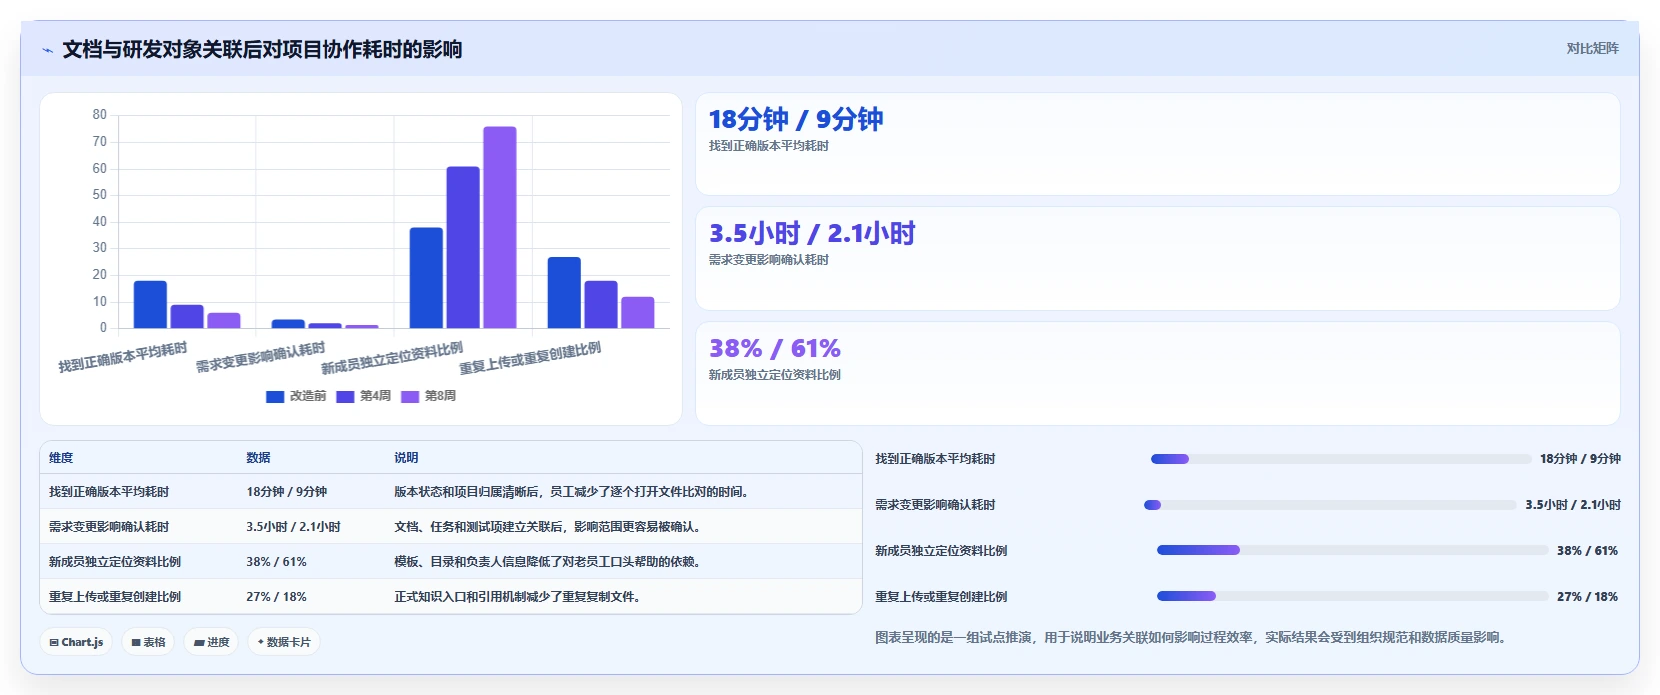Click the 重复上传或重复创建比例 progress bar
Screen dimensions: 1660x695
(1353, 596)
